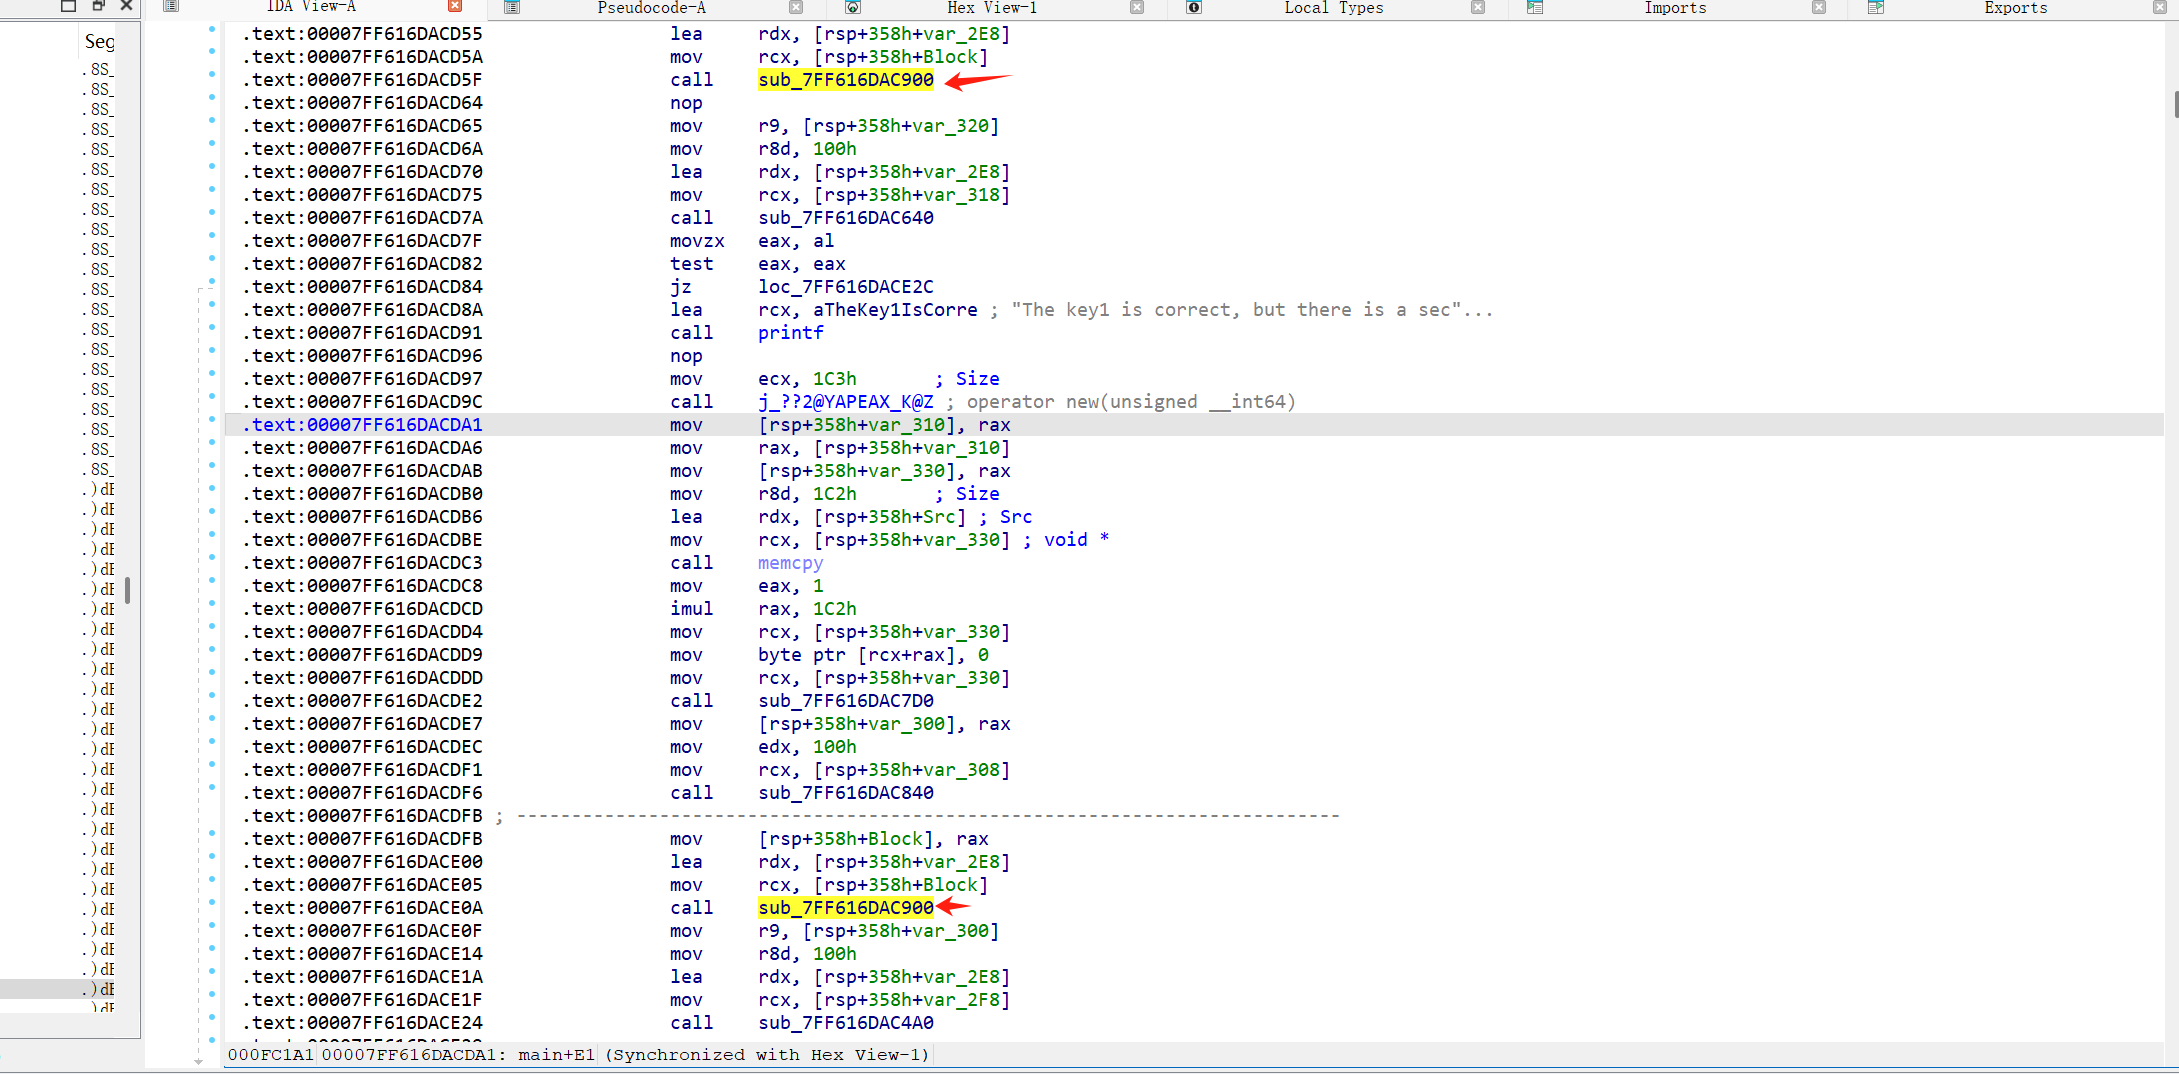Close the IDA View-A tab
This screenshot has height=1074, width=2179.
click(x=455, y=6)
